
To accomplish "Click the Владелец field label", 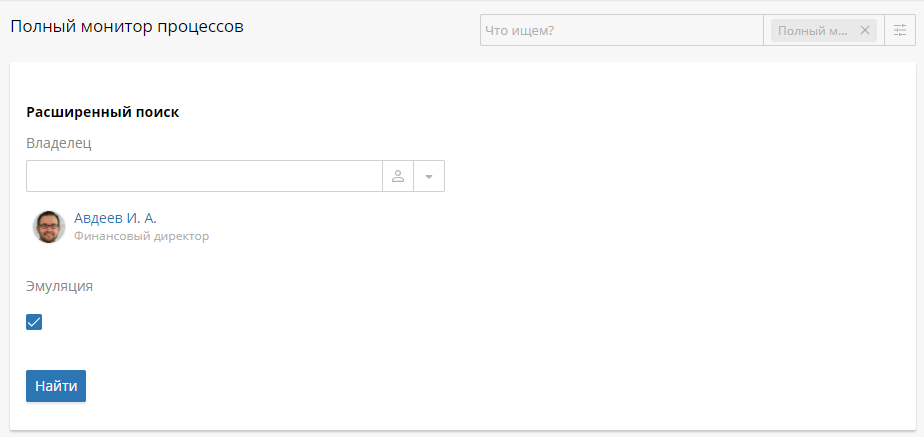I will (59, 143).
